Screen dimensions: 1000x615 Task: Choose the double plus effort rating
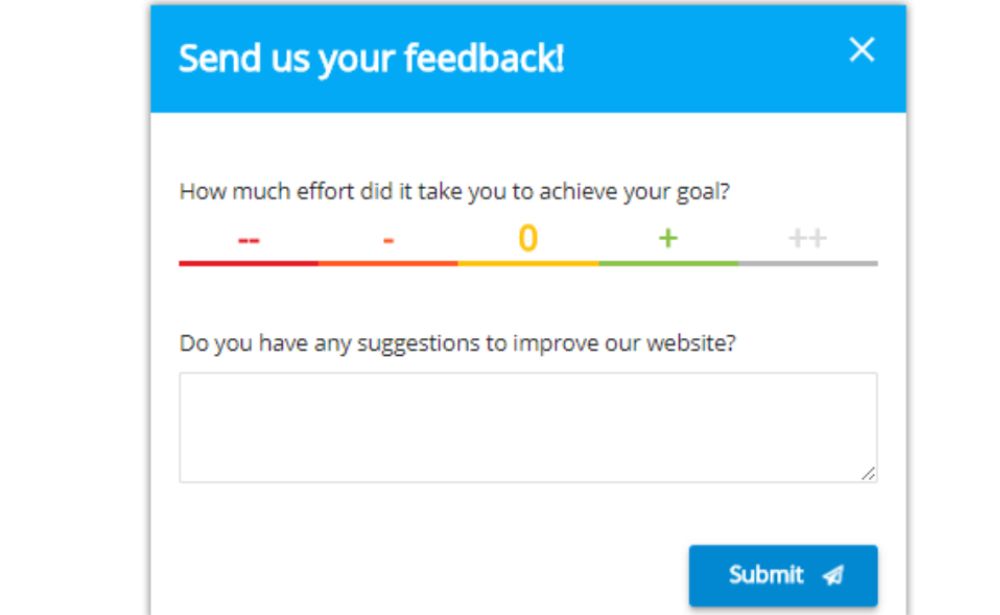[x=807, y=238]
